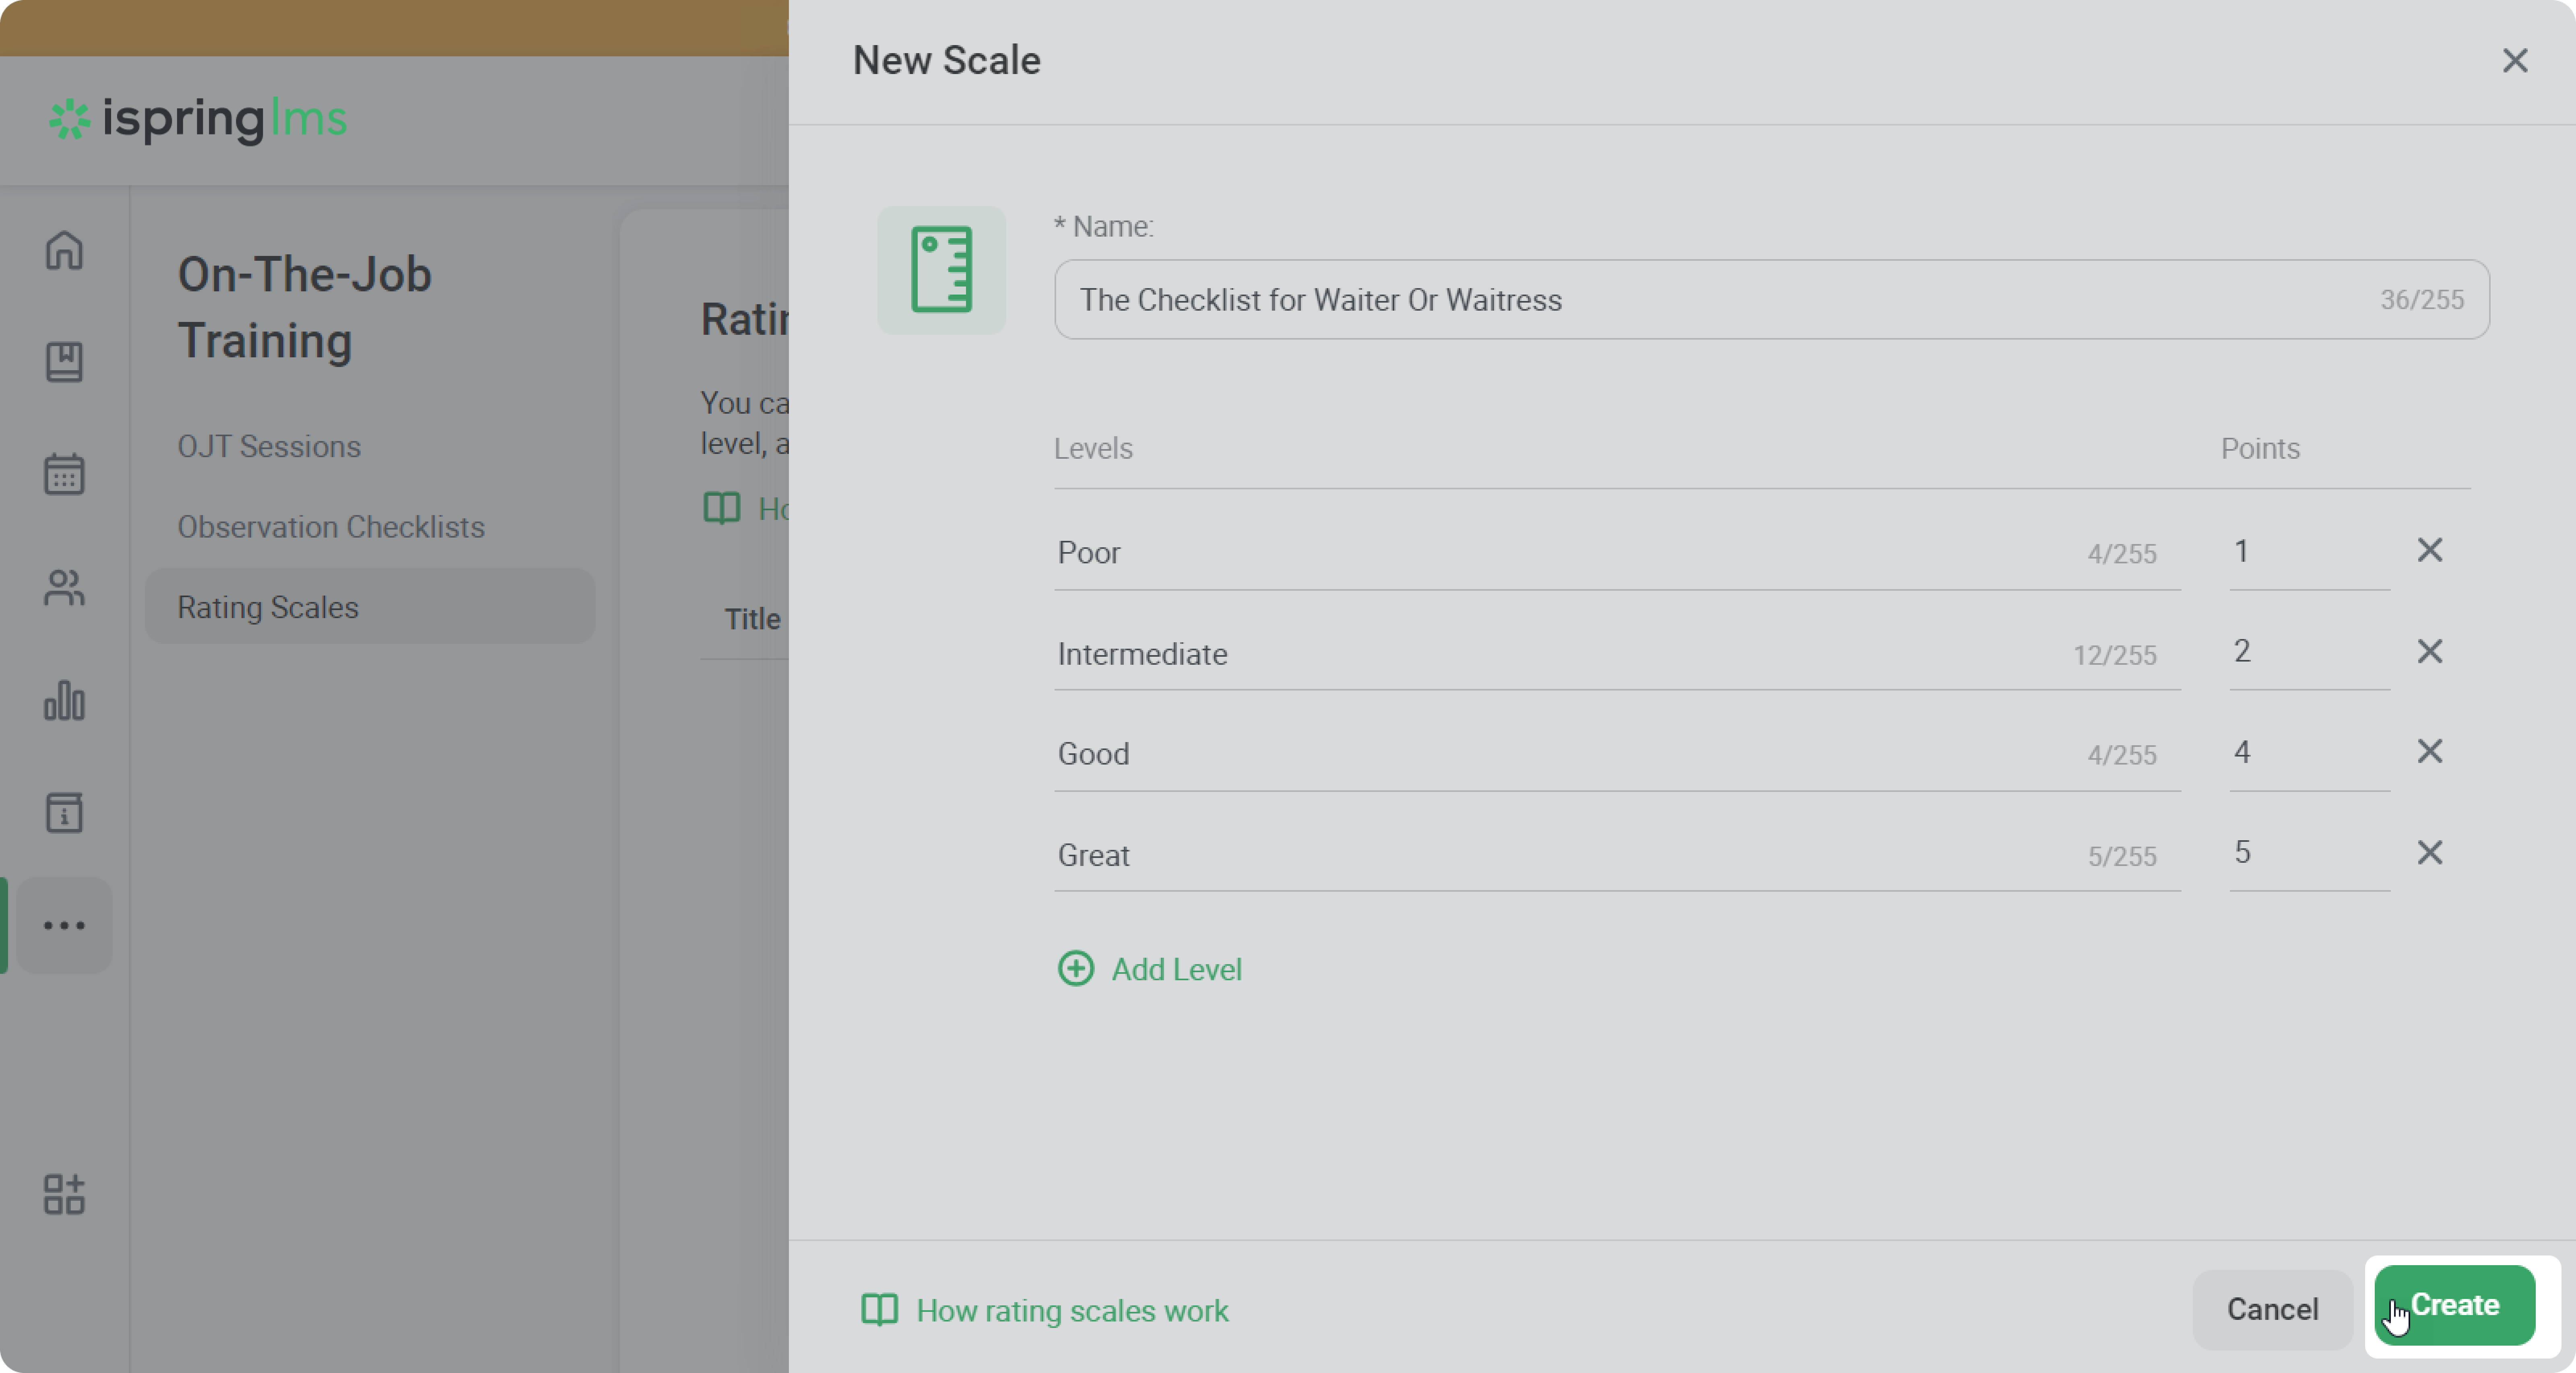Open the OJT Sessions menu item
The width and height of the screenshot is (2576, 1373).
click(269, 446)
